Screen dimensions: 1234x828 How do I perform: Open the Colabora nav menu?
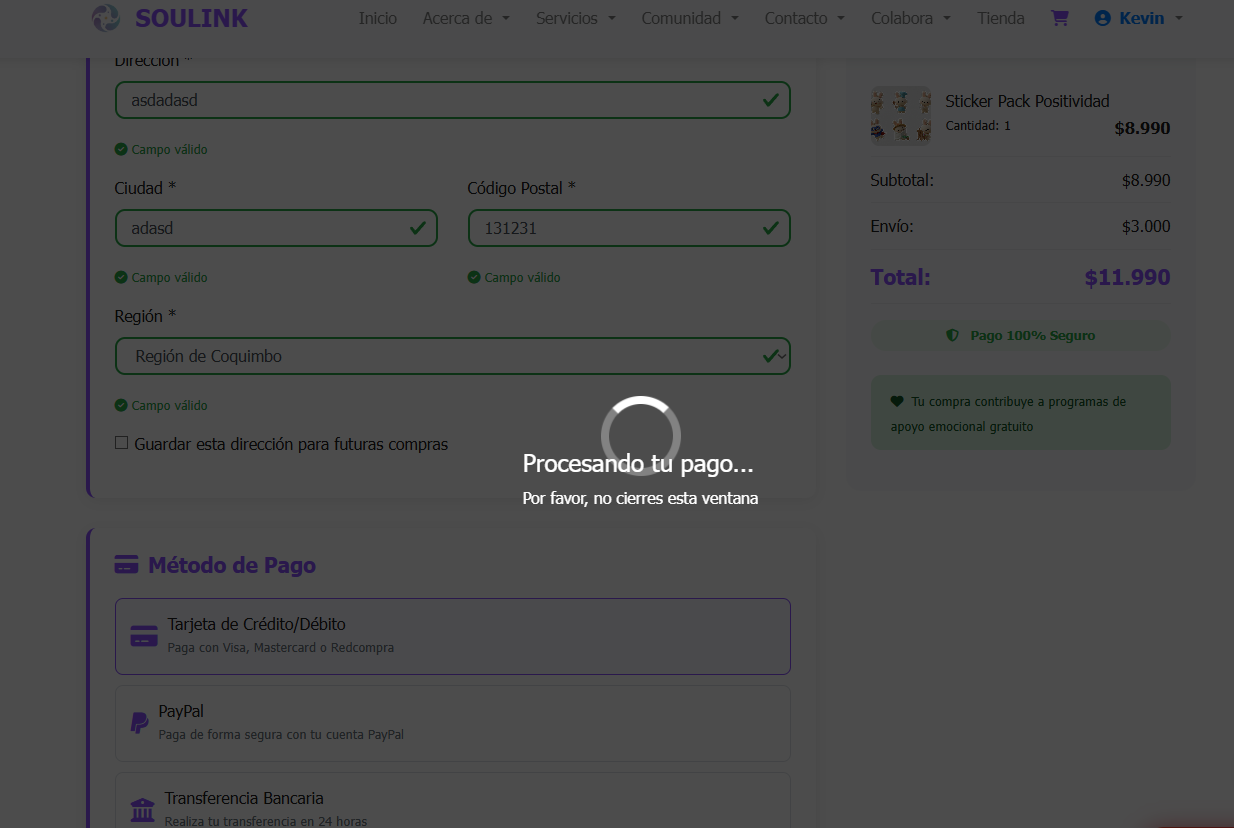(x=910, y=18)
